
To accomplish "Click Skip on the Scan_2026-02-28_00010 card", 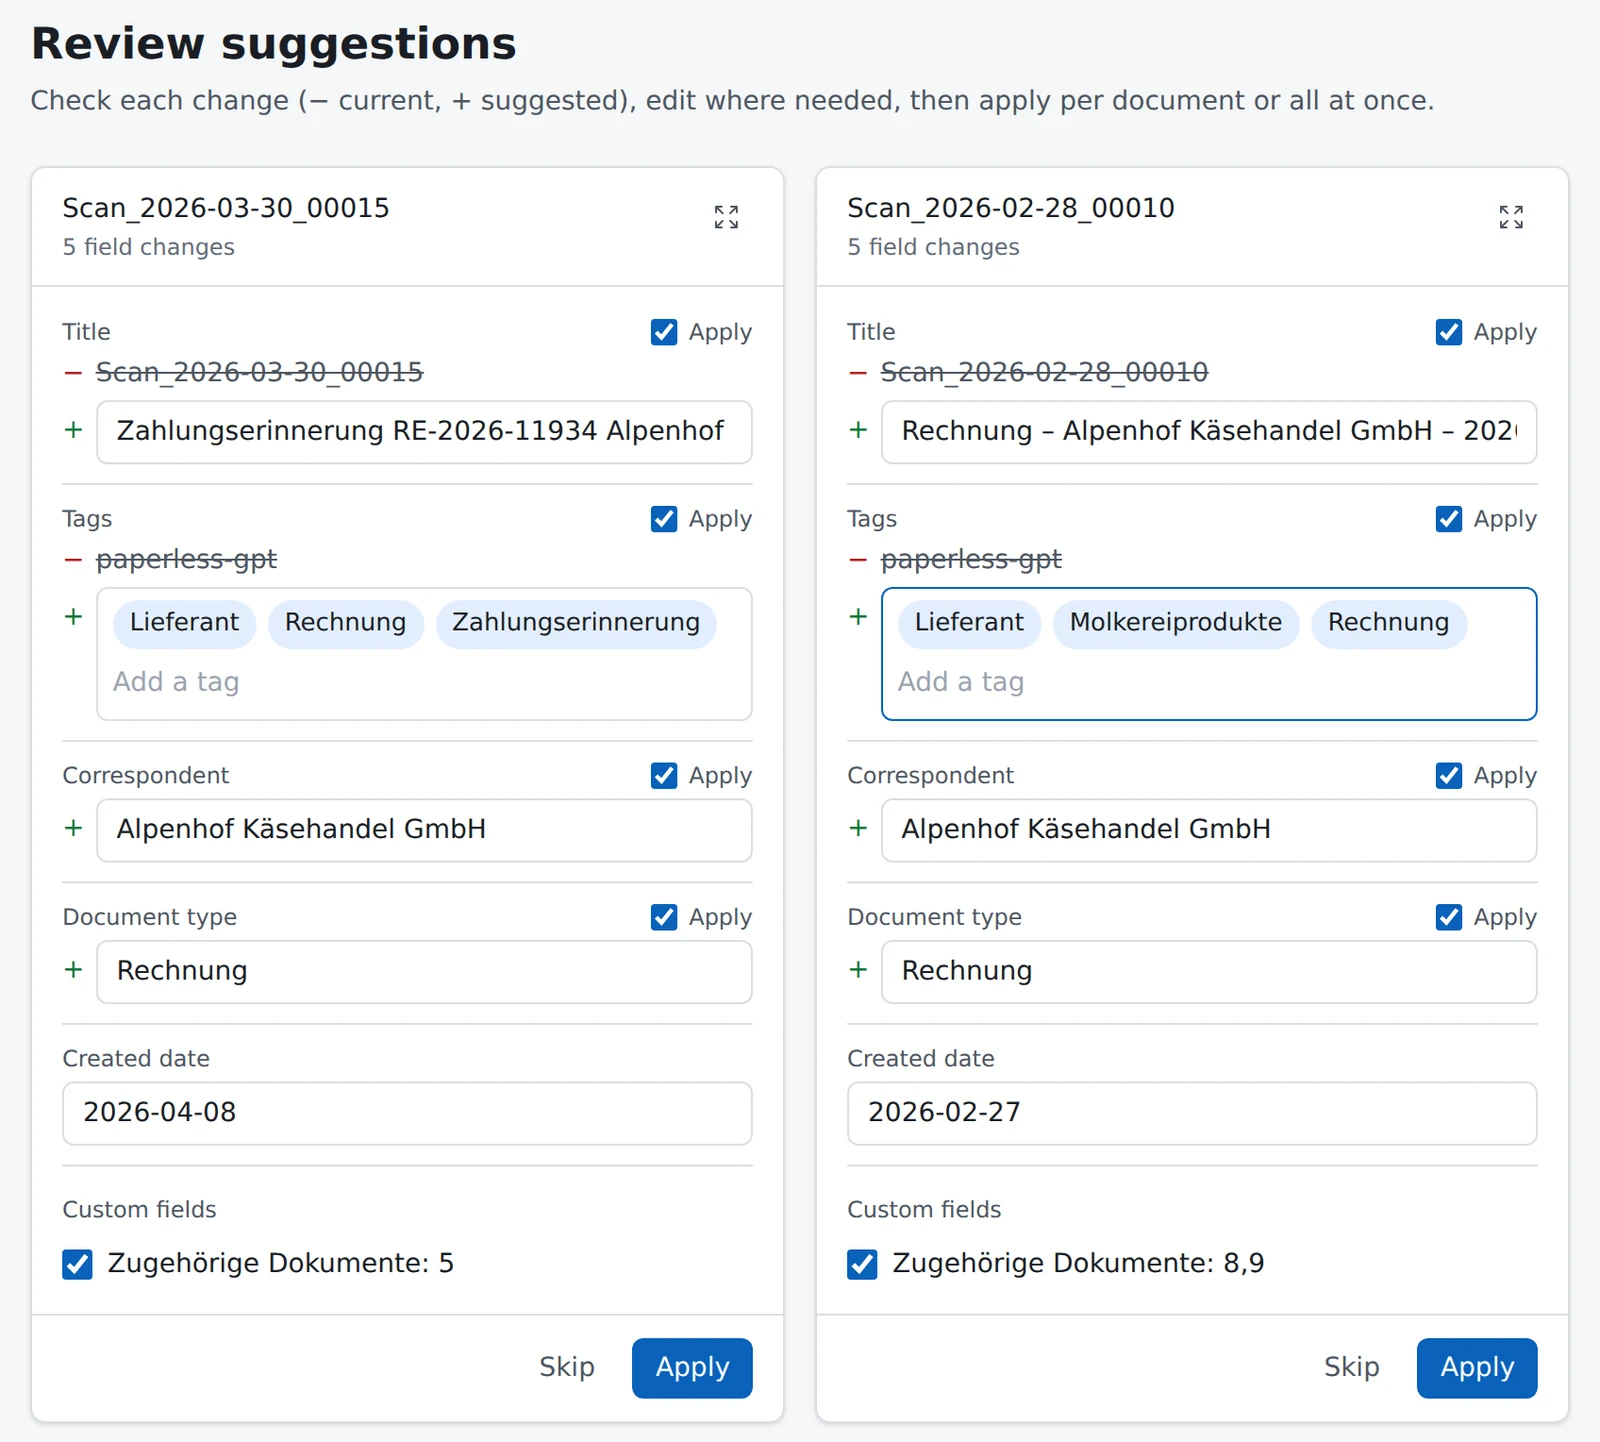I will [x=1352, y=1367].
